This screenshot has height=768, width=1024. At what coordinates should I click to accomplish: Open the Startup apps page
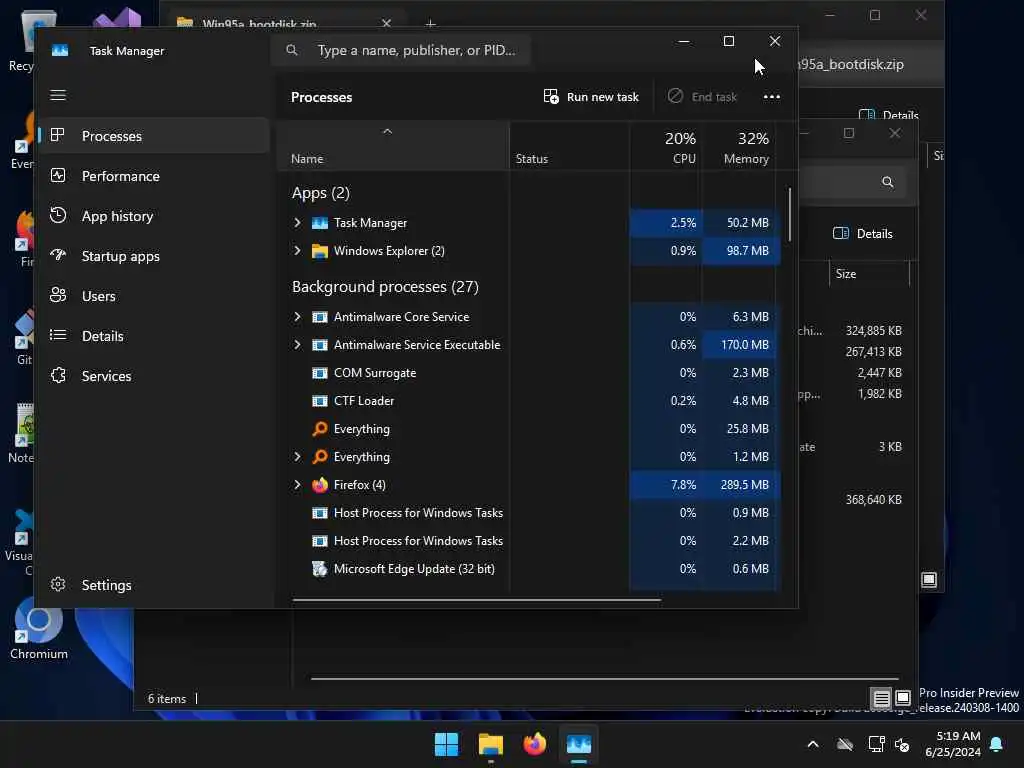click(x=155, y=256)
